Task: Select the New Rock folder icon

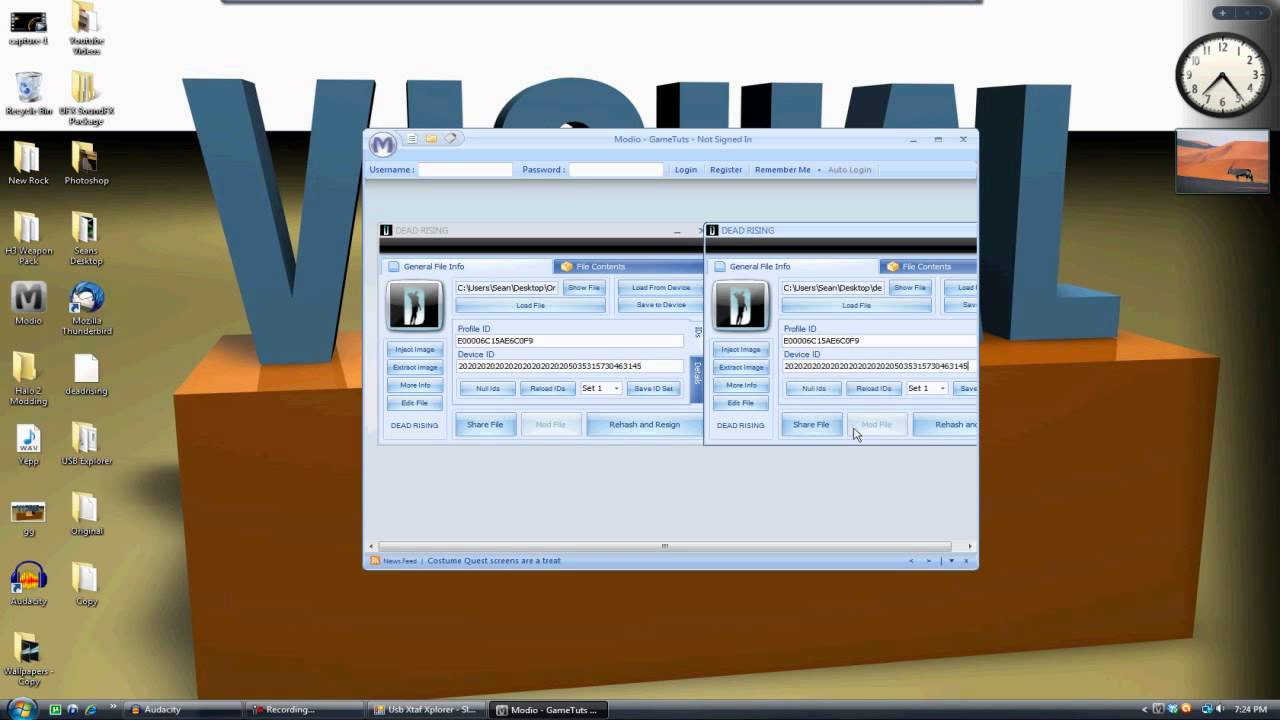Action: [x=28, y=164]
